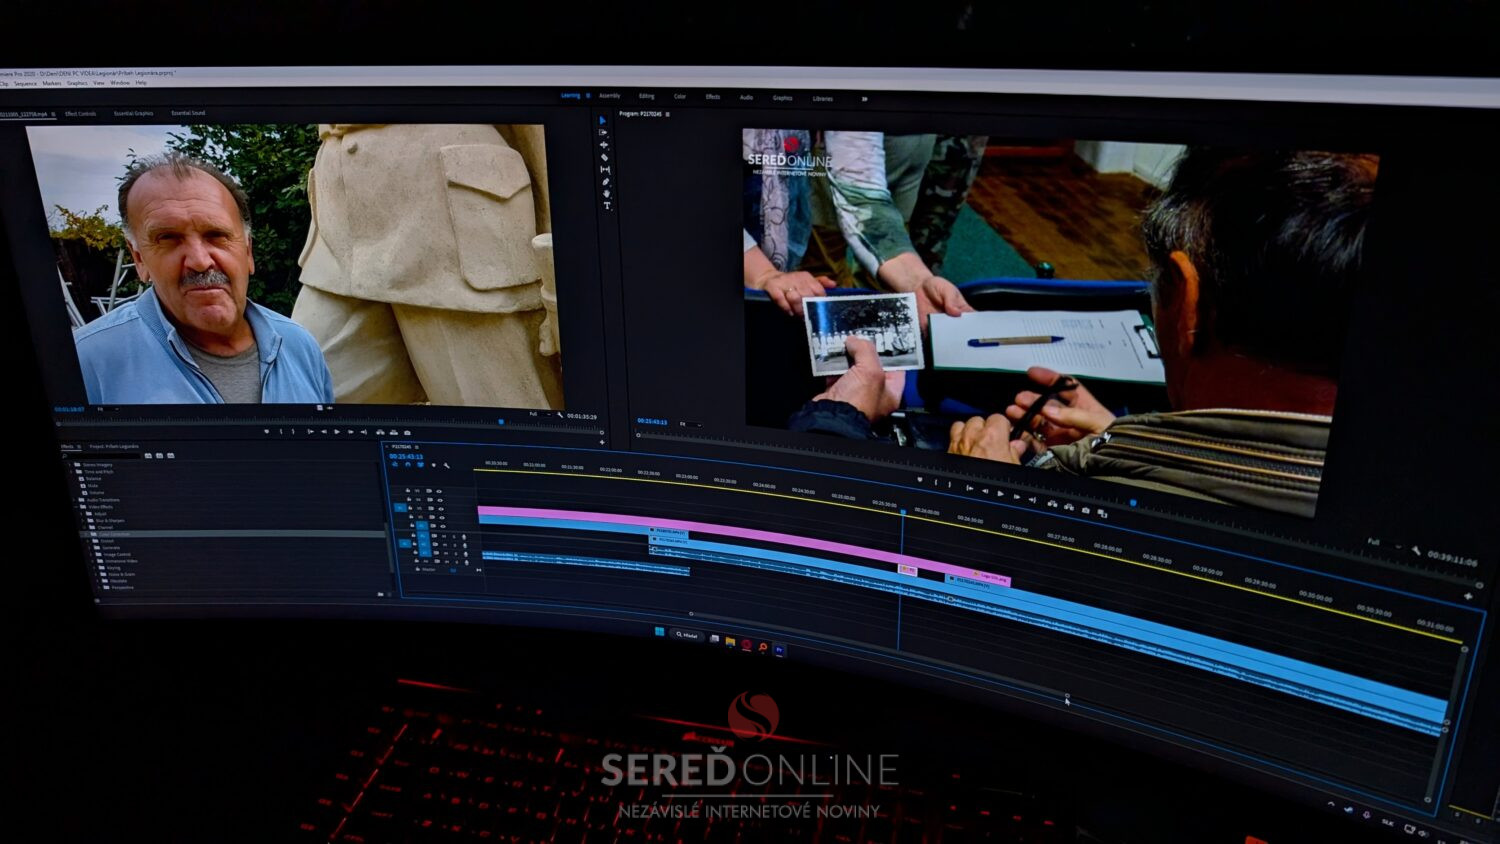The image size is (1500, 844).
Task: Open Source monitor Fit zoom dropdown
Action: [106, 409]
